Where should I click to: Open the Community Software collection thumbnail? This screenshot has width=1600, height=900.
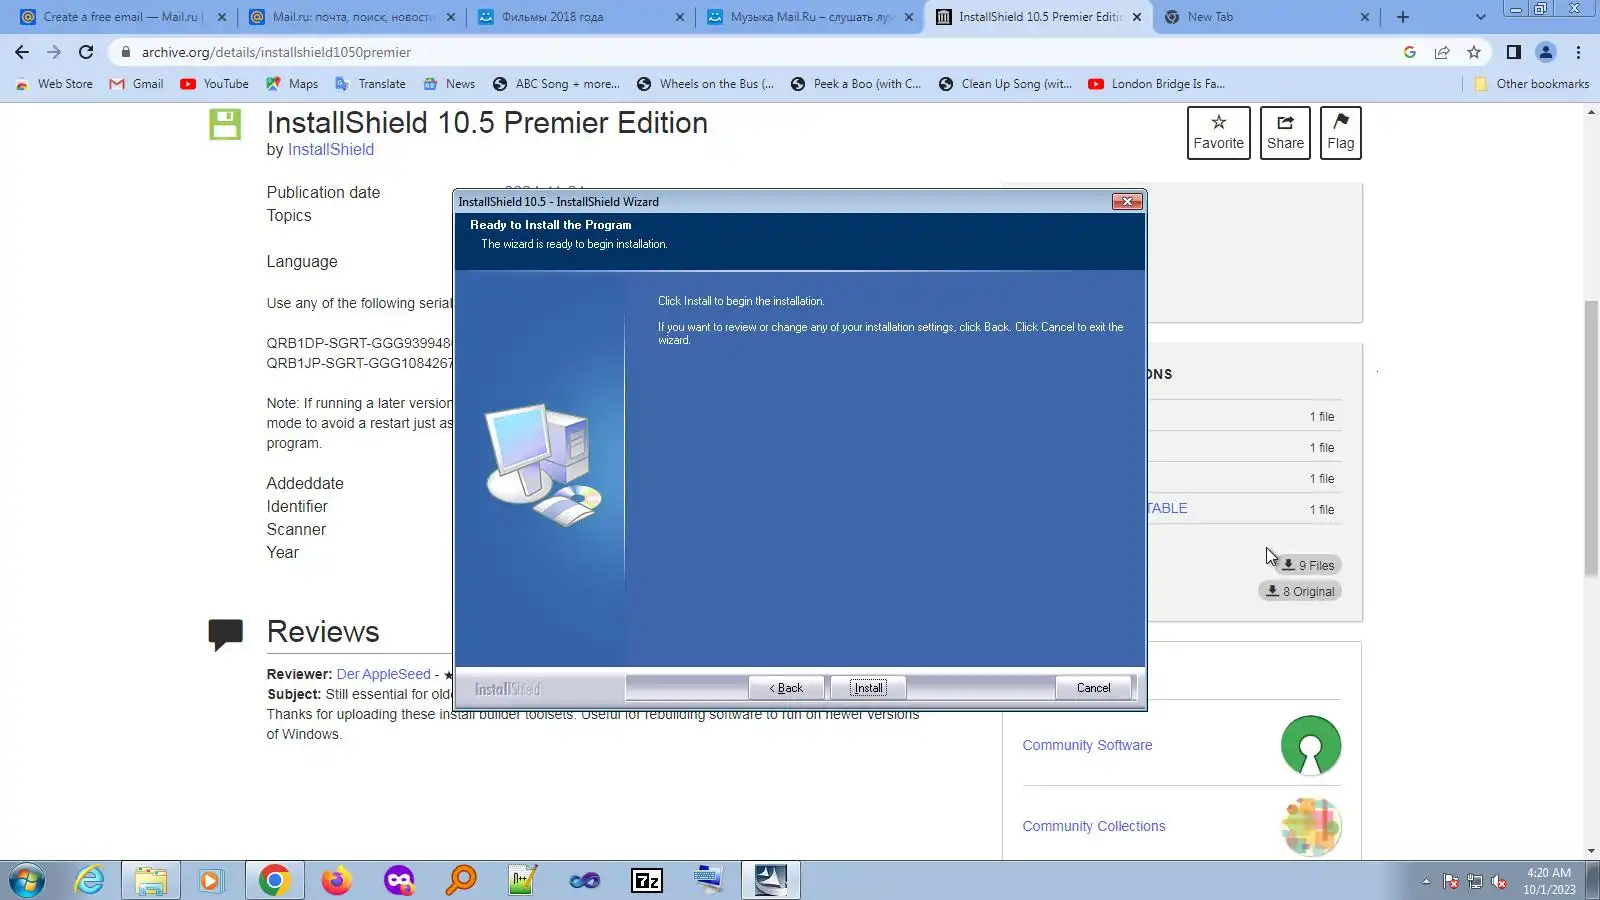point(1311,746)
